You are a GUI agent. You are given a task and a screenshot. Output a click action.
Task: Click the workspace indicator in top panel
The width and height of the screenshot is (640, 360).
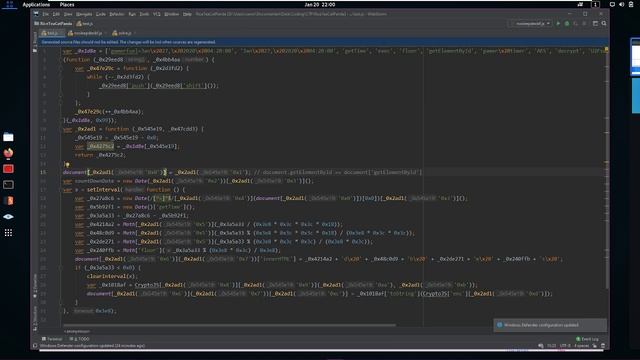coord(595,4)
